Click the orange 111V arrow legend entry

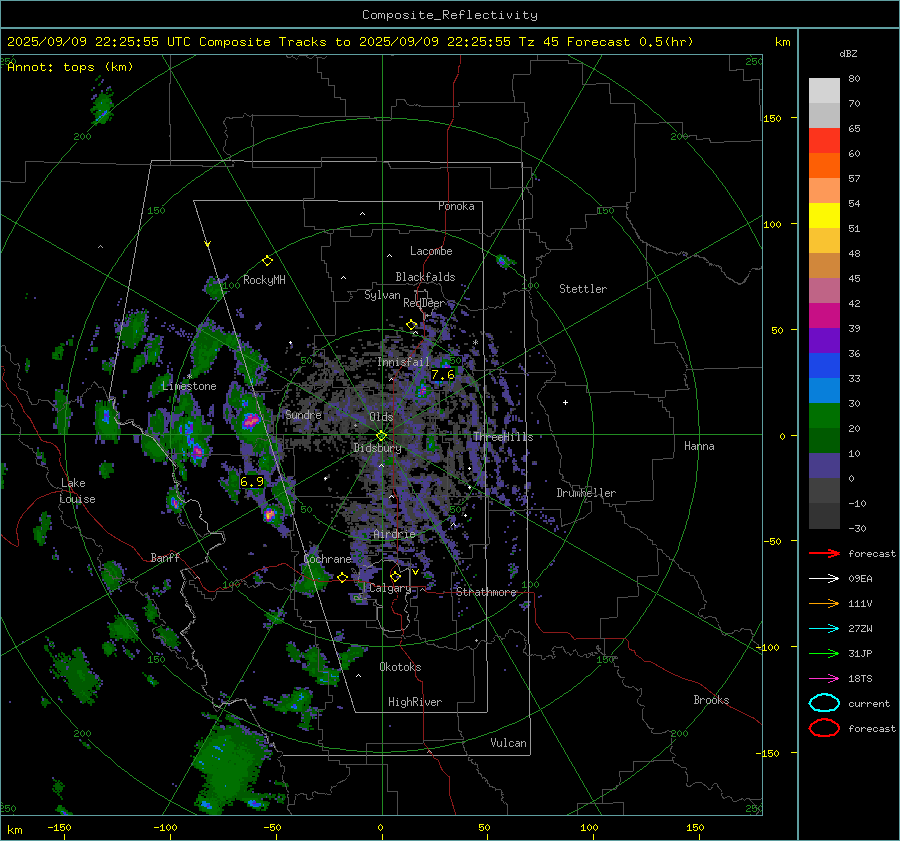click(824, 603)
